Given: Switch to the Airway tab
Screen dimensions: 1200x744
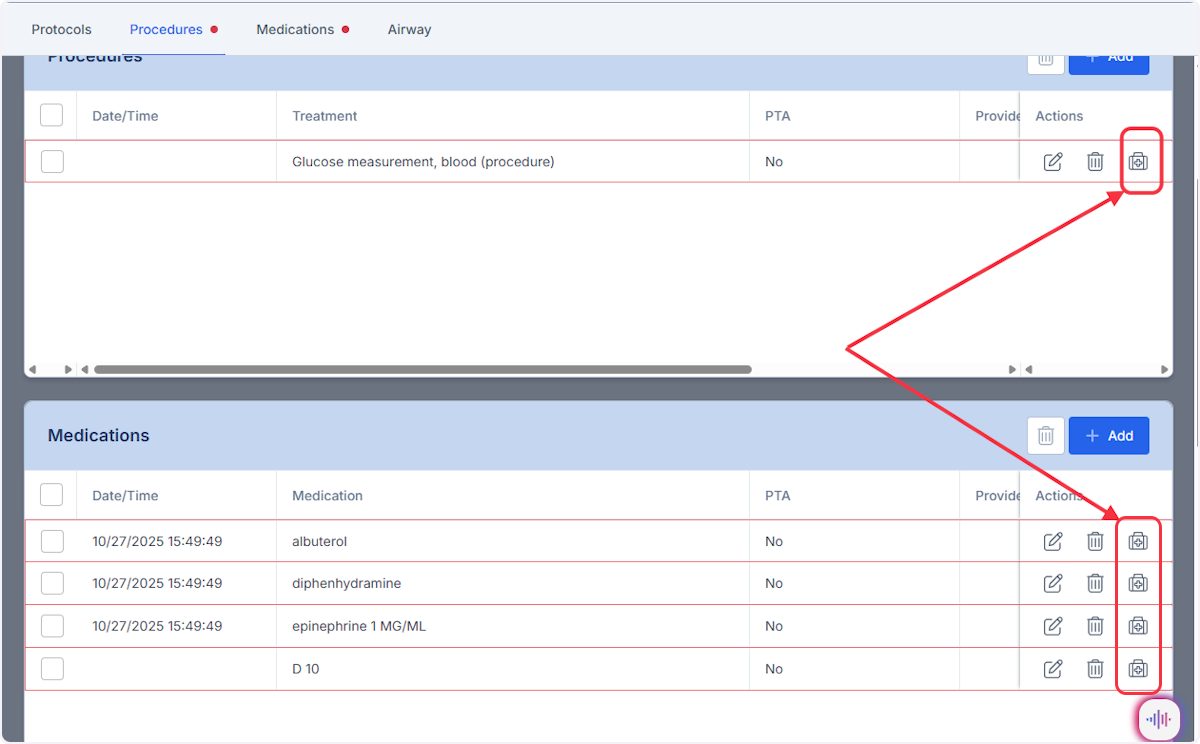Looking at the screenshot, I should tap(410, 30).
